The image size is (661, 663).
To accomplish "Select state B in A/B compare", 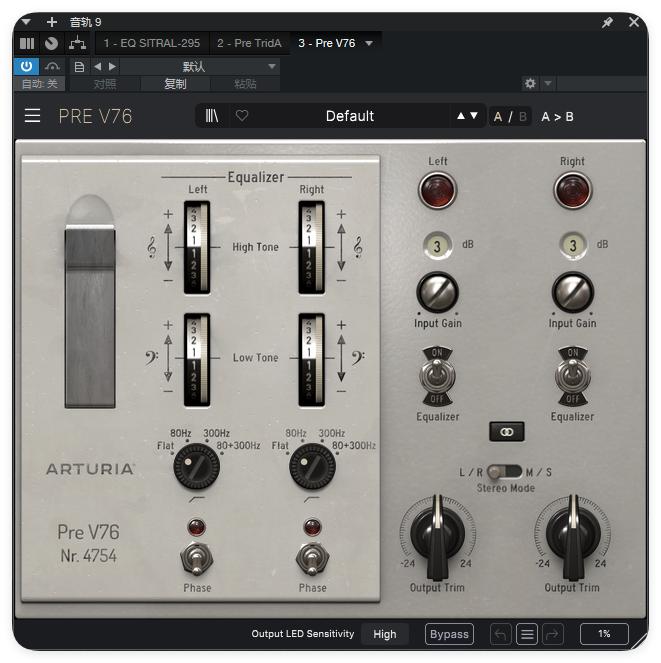I will pos(523,117).
